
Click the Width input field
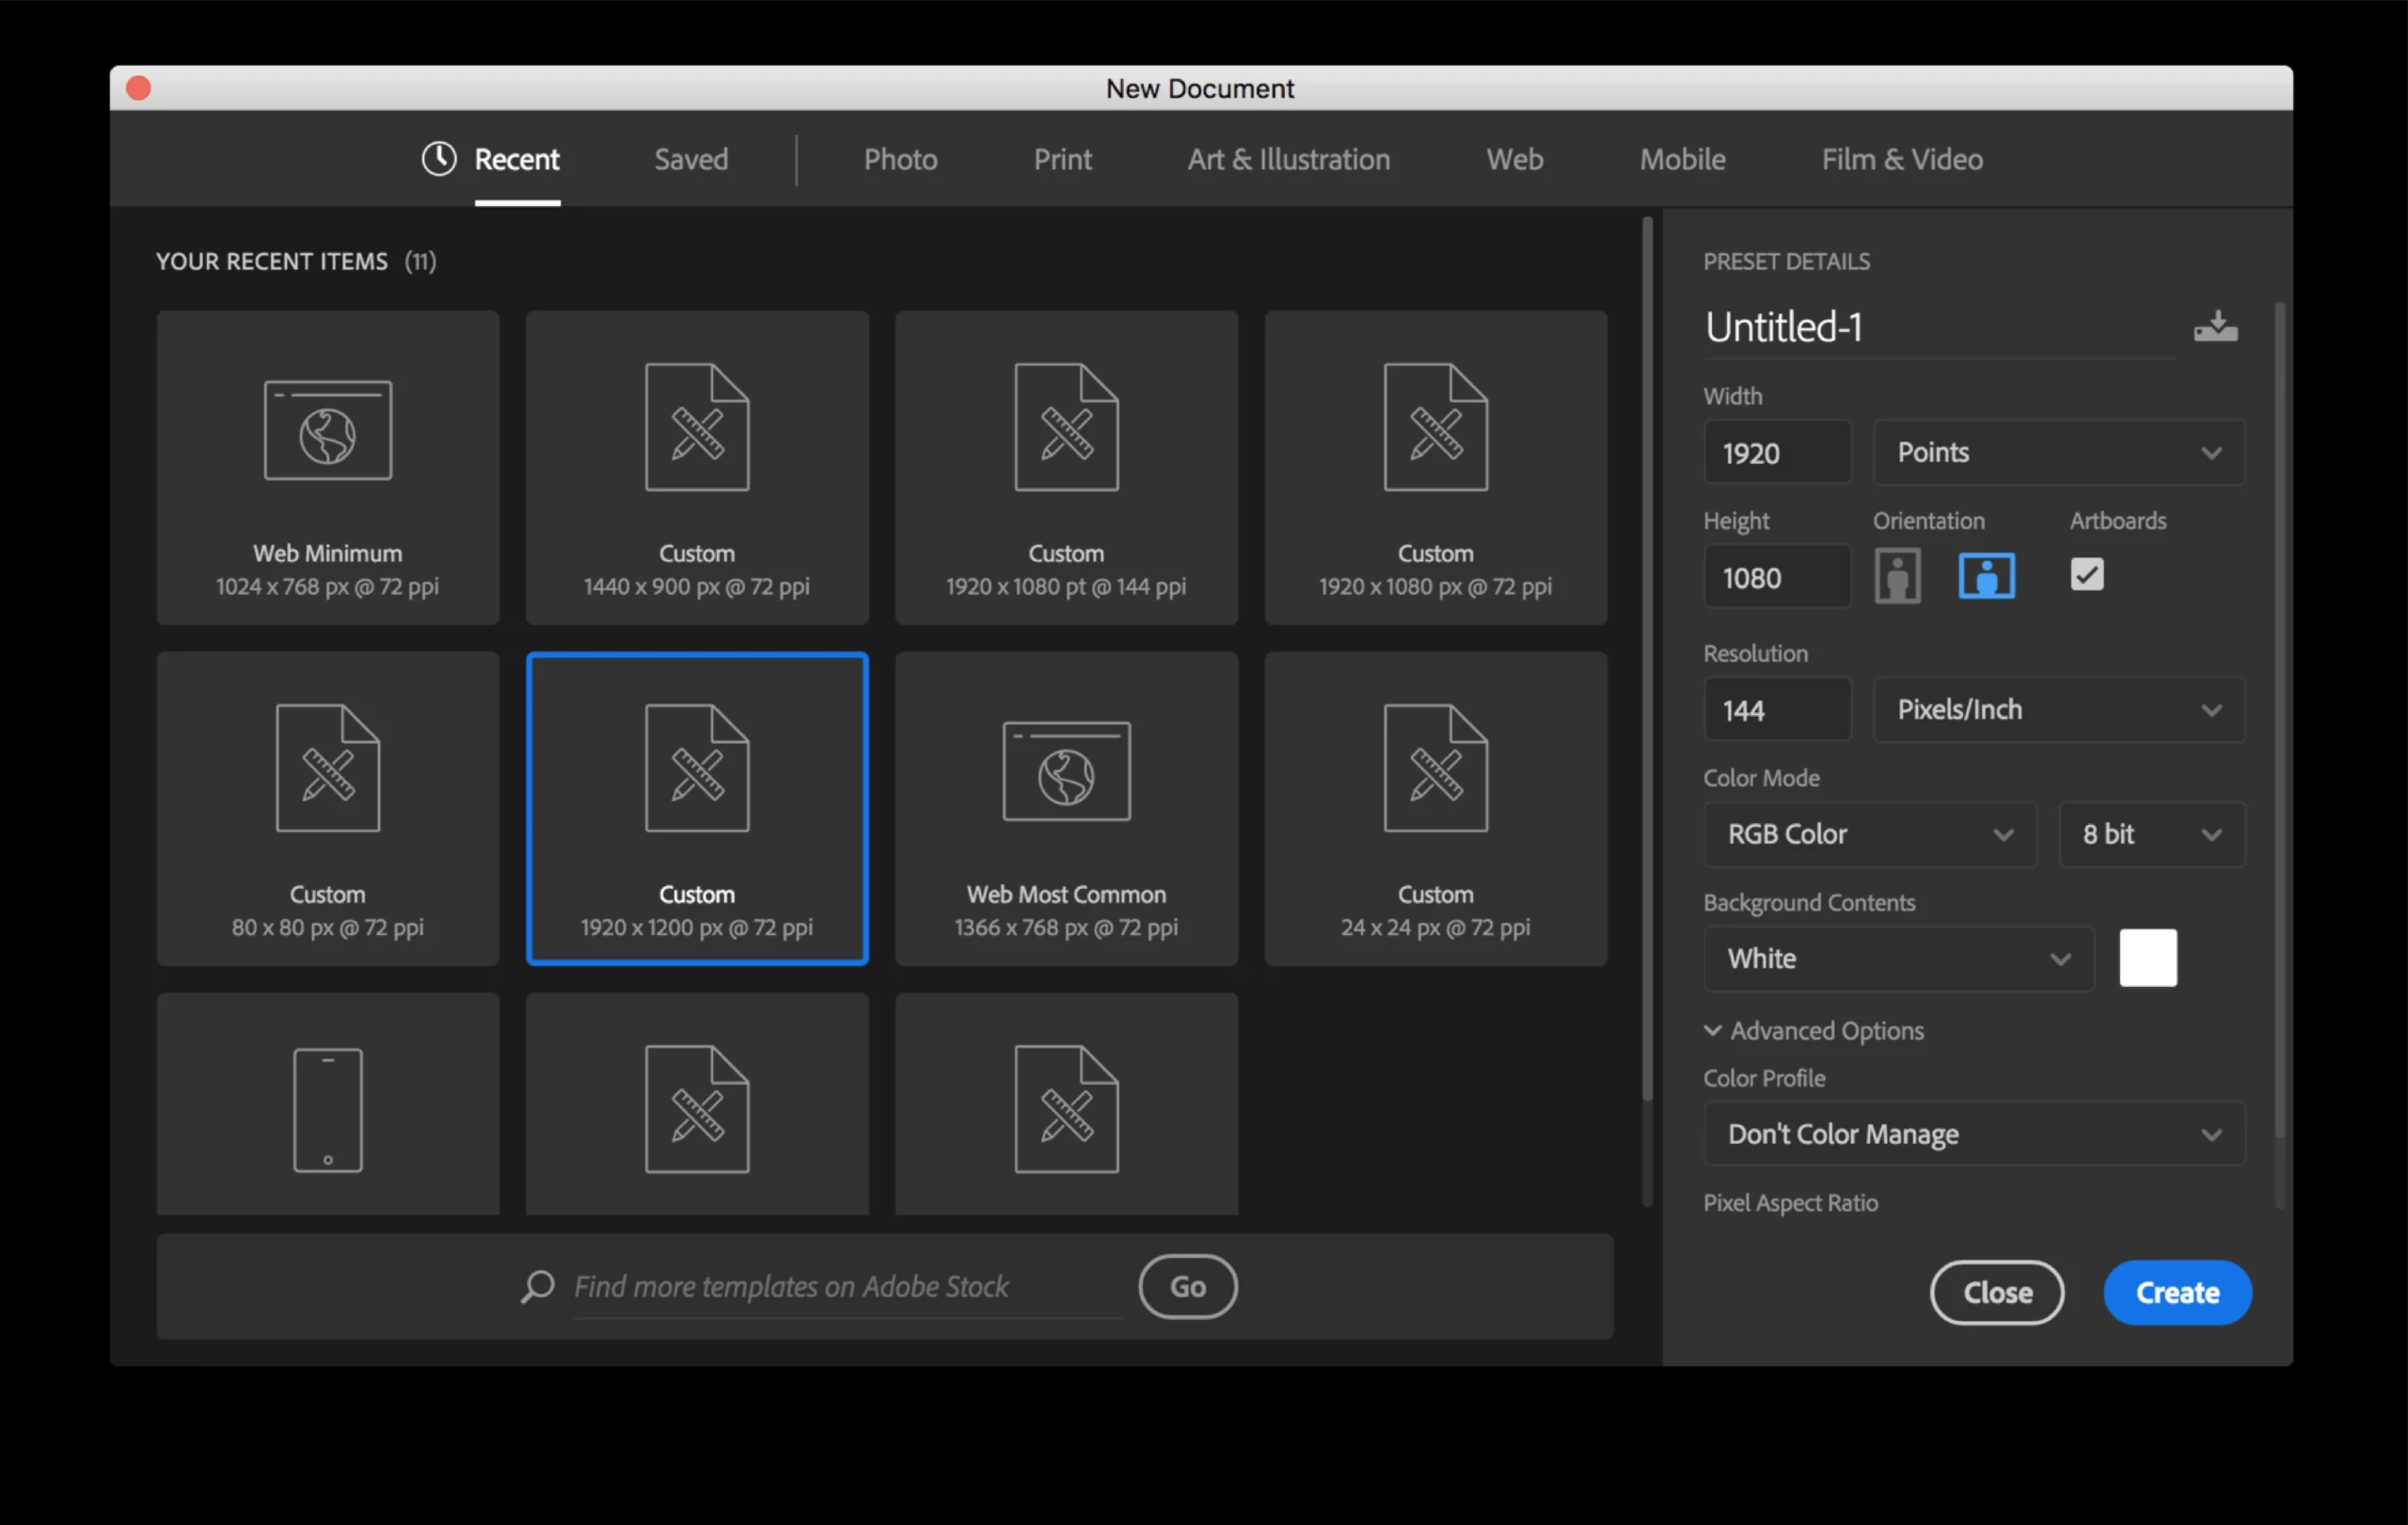[x=1777, y=452]
